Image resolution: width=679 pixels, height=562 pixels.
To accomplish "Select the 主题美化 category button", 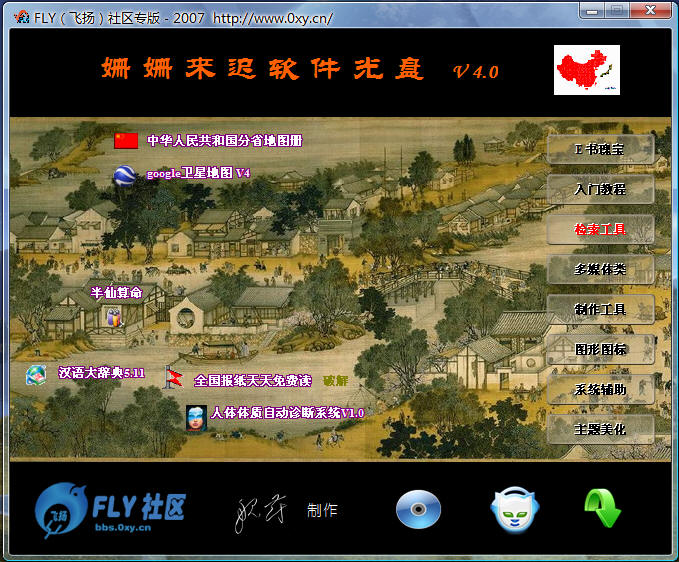I will (600, 429).
